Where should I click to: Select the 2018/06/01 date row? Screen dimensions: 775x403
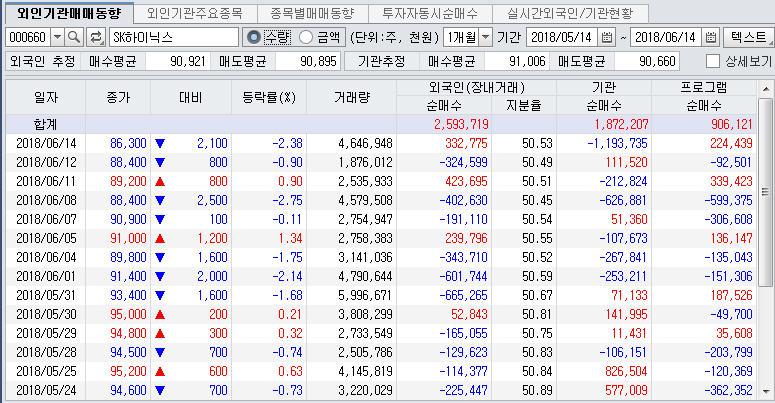coord(381,276)
